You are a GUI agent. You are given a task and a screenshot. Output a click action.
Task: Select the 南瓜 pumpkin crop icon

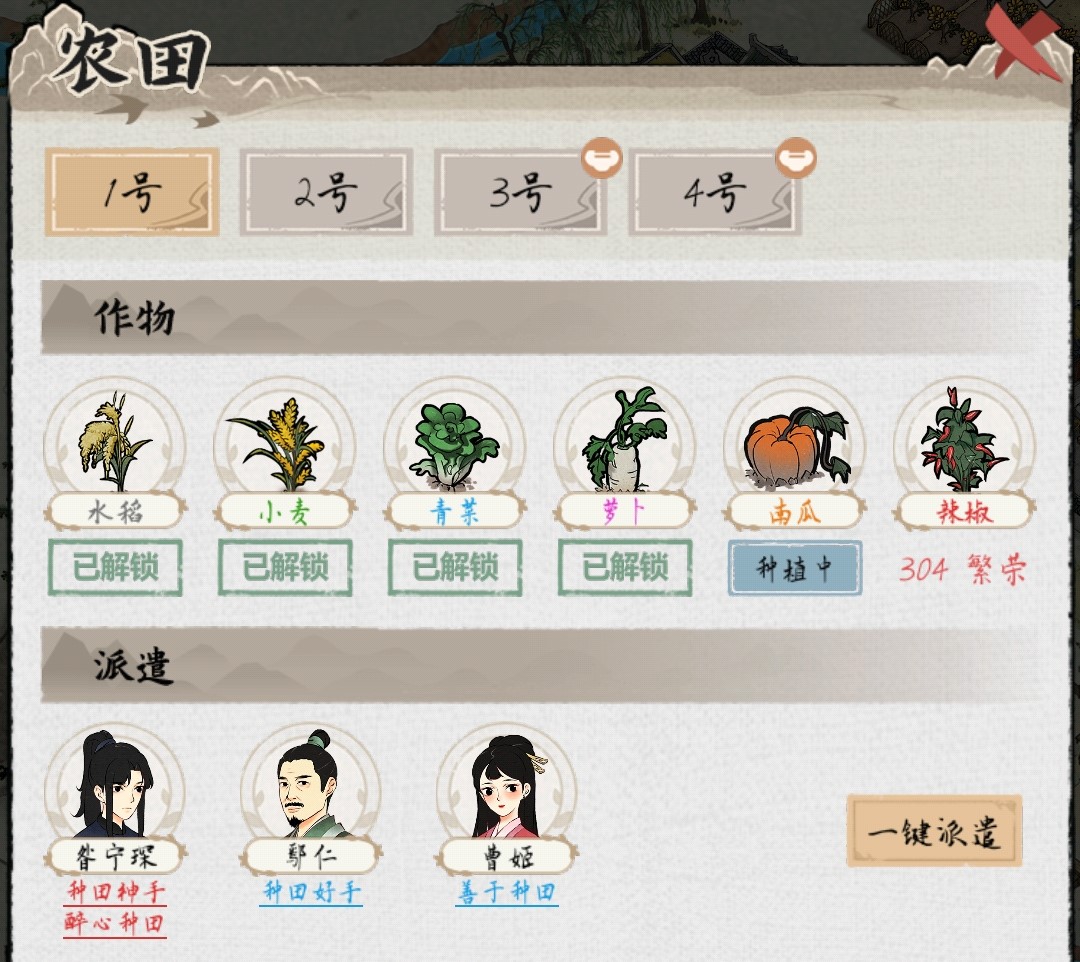794,444
